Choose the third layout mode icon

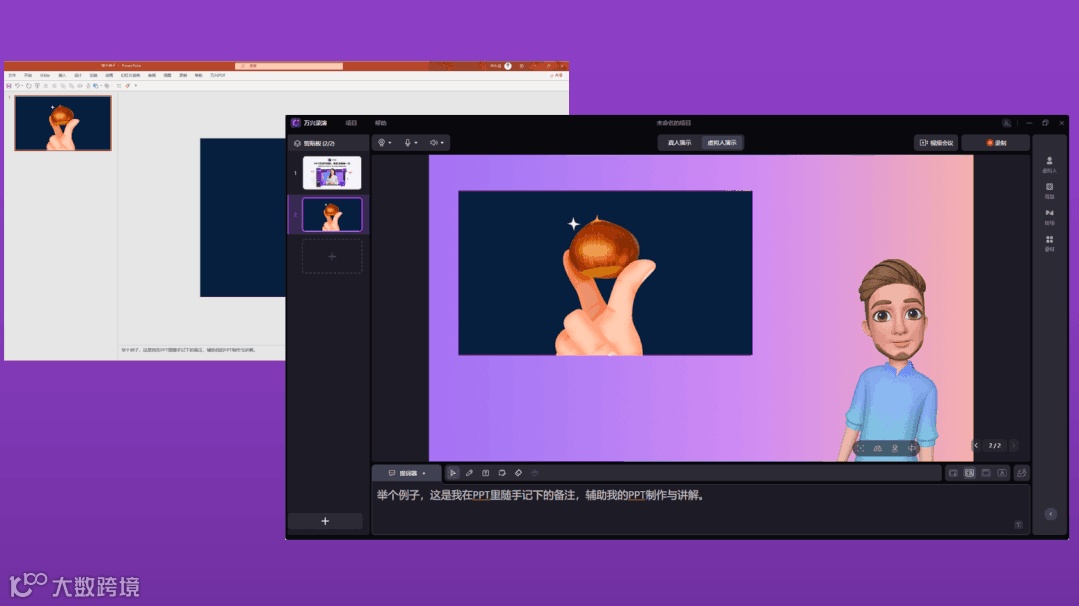(986, 473)
